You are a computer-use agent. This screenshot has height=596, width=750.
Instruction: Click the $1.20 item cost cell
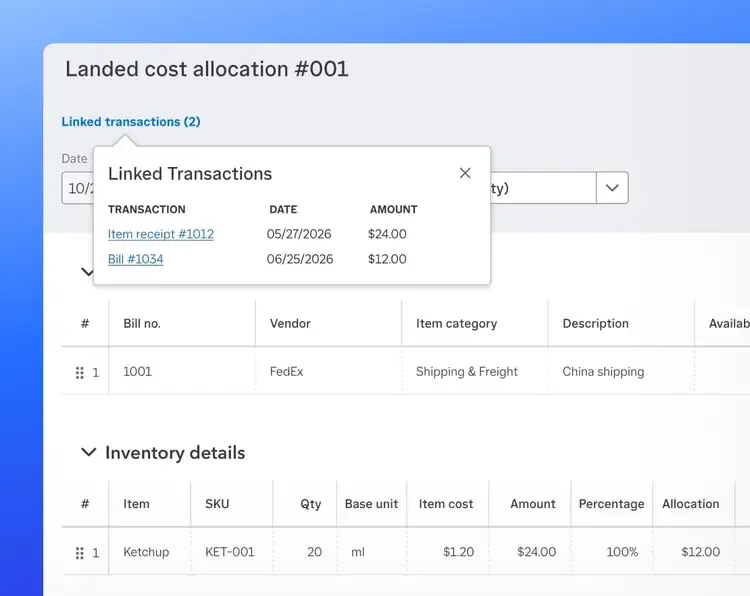448,552
